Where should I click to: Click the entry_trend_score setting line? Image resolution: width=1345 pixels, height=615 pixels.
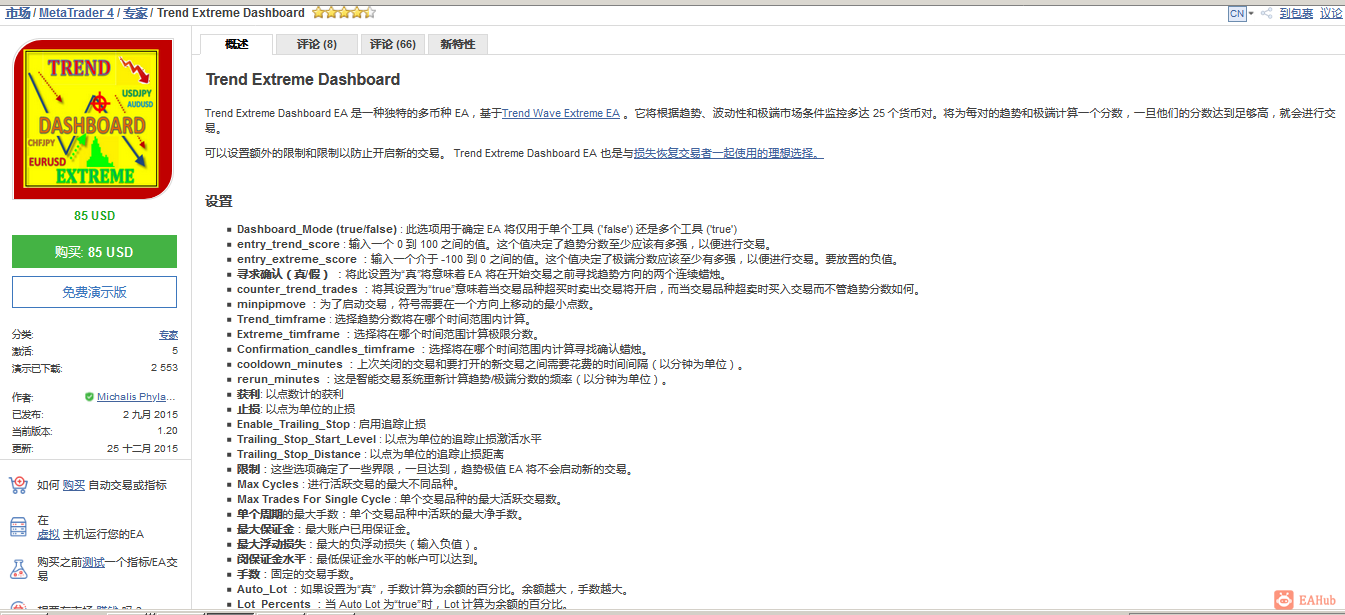pos(503,245)
